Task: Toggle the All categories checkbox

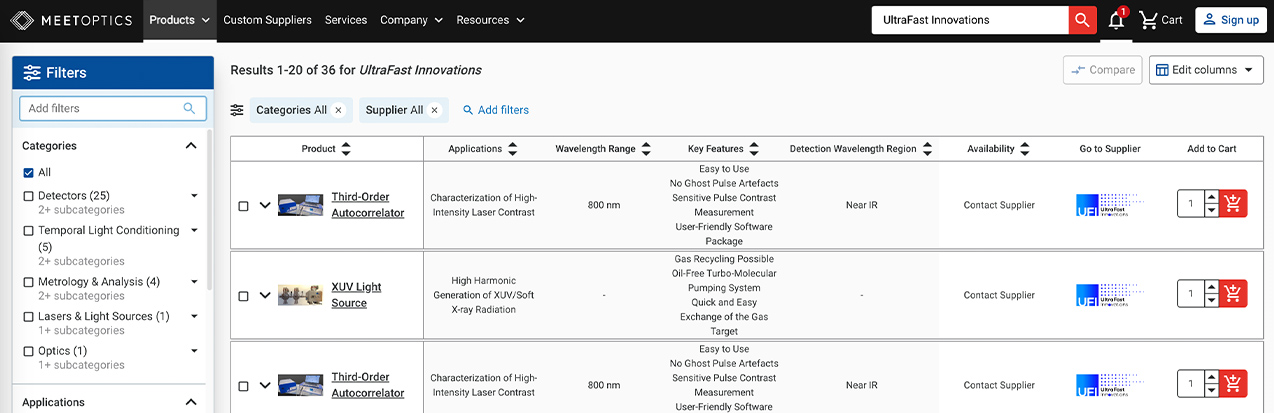Action: pyautogui.click(x=29, y=173)
